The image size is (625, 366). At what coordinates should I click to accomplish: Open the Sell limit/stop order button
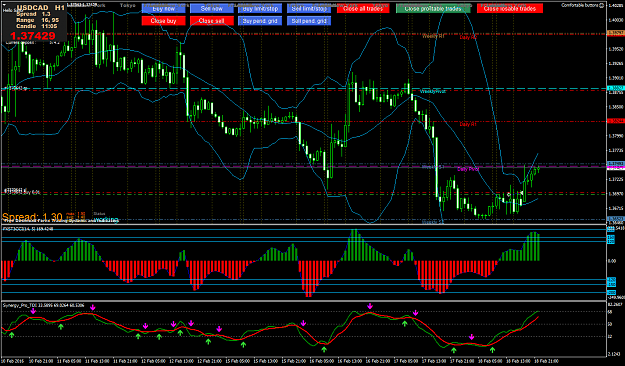(x=309, y=8)
